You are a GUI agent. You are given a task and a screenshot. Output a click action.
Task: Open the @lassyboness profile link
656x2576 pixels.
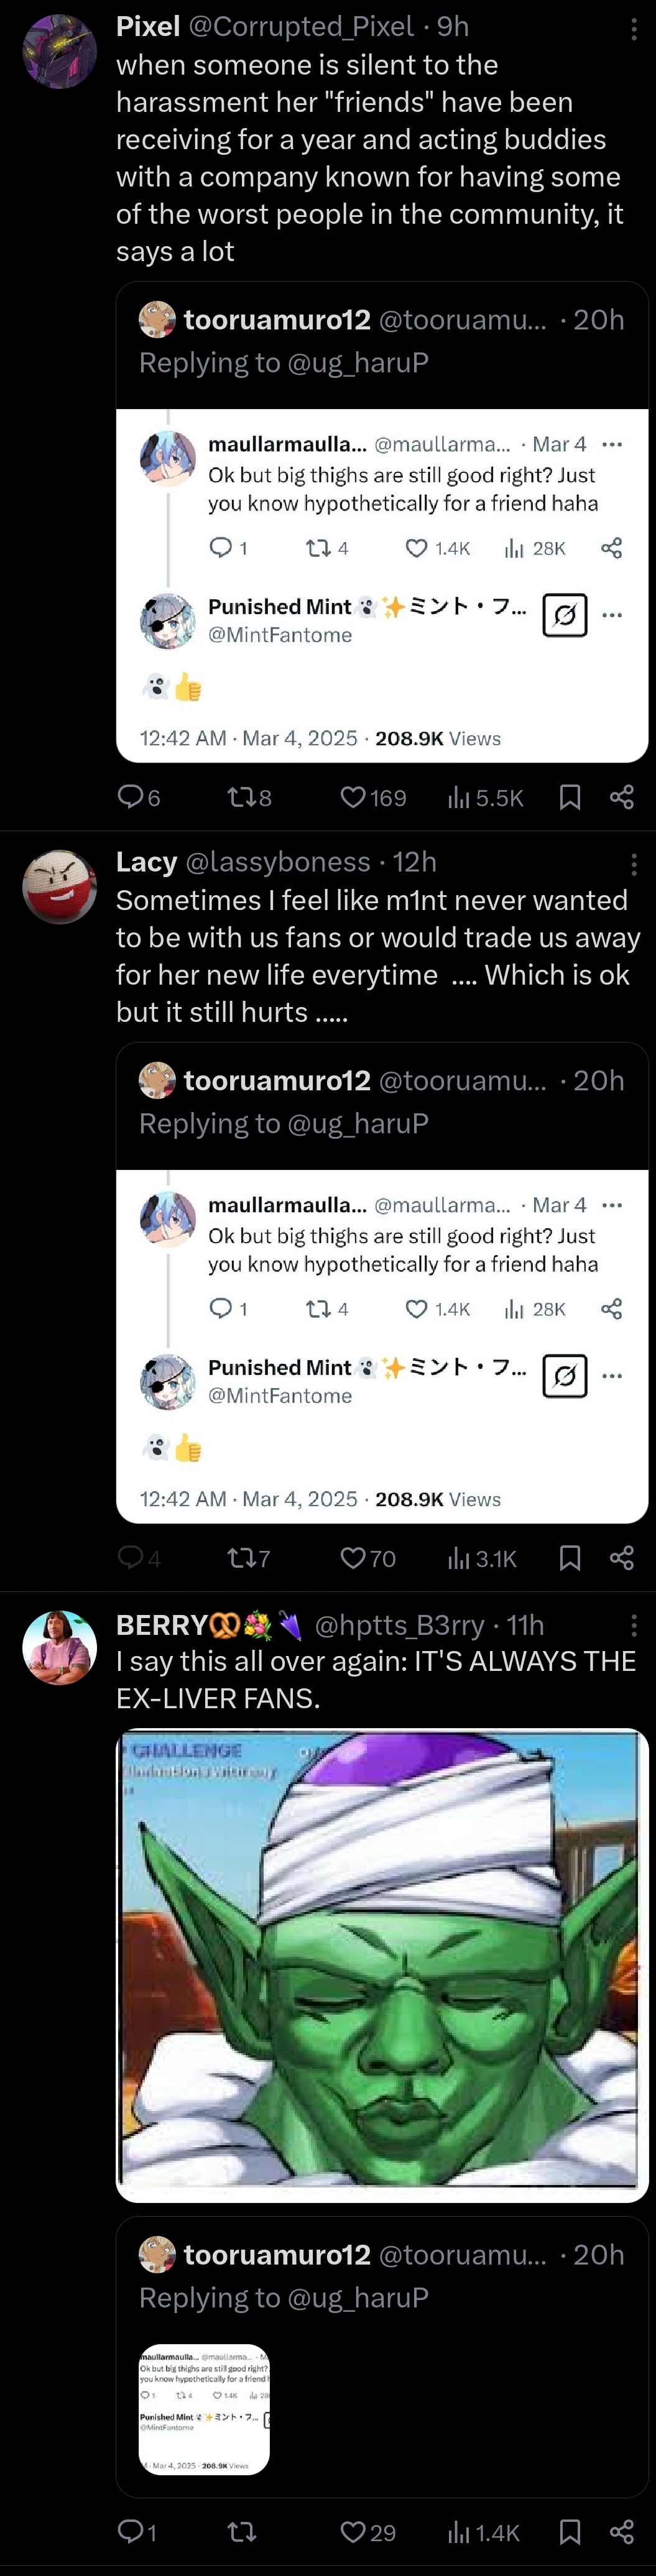[278, 862]
